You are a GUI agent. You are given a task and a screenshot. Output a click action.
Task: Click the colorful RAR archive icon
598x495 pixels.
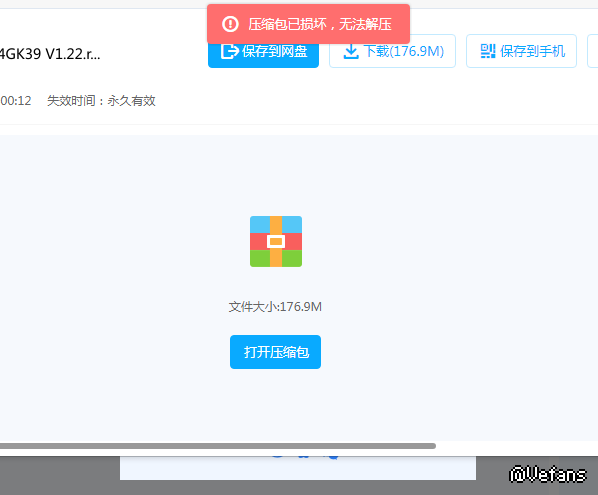(276, 241)
